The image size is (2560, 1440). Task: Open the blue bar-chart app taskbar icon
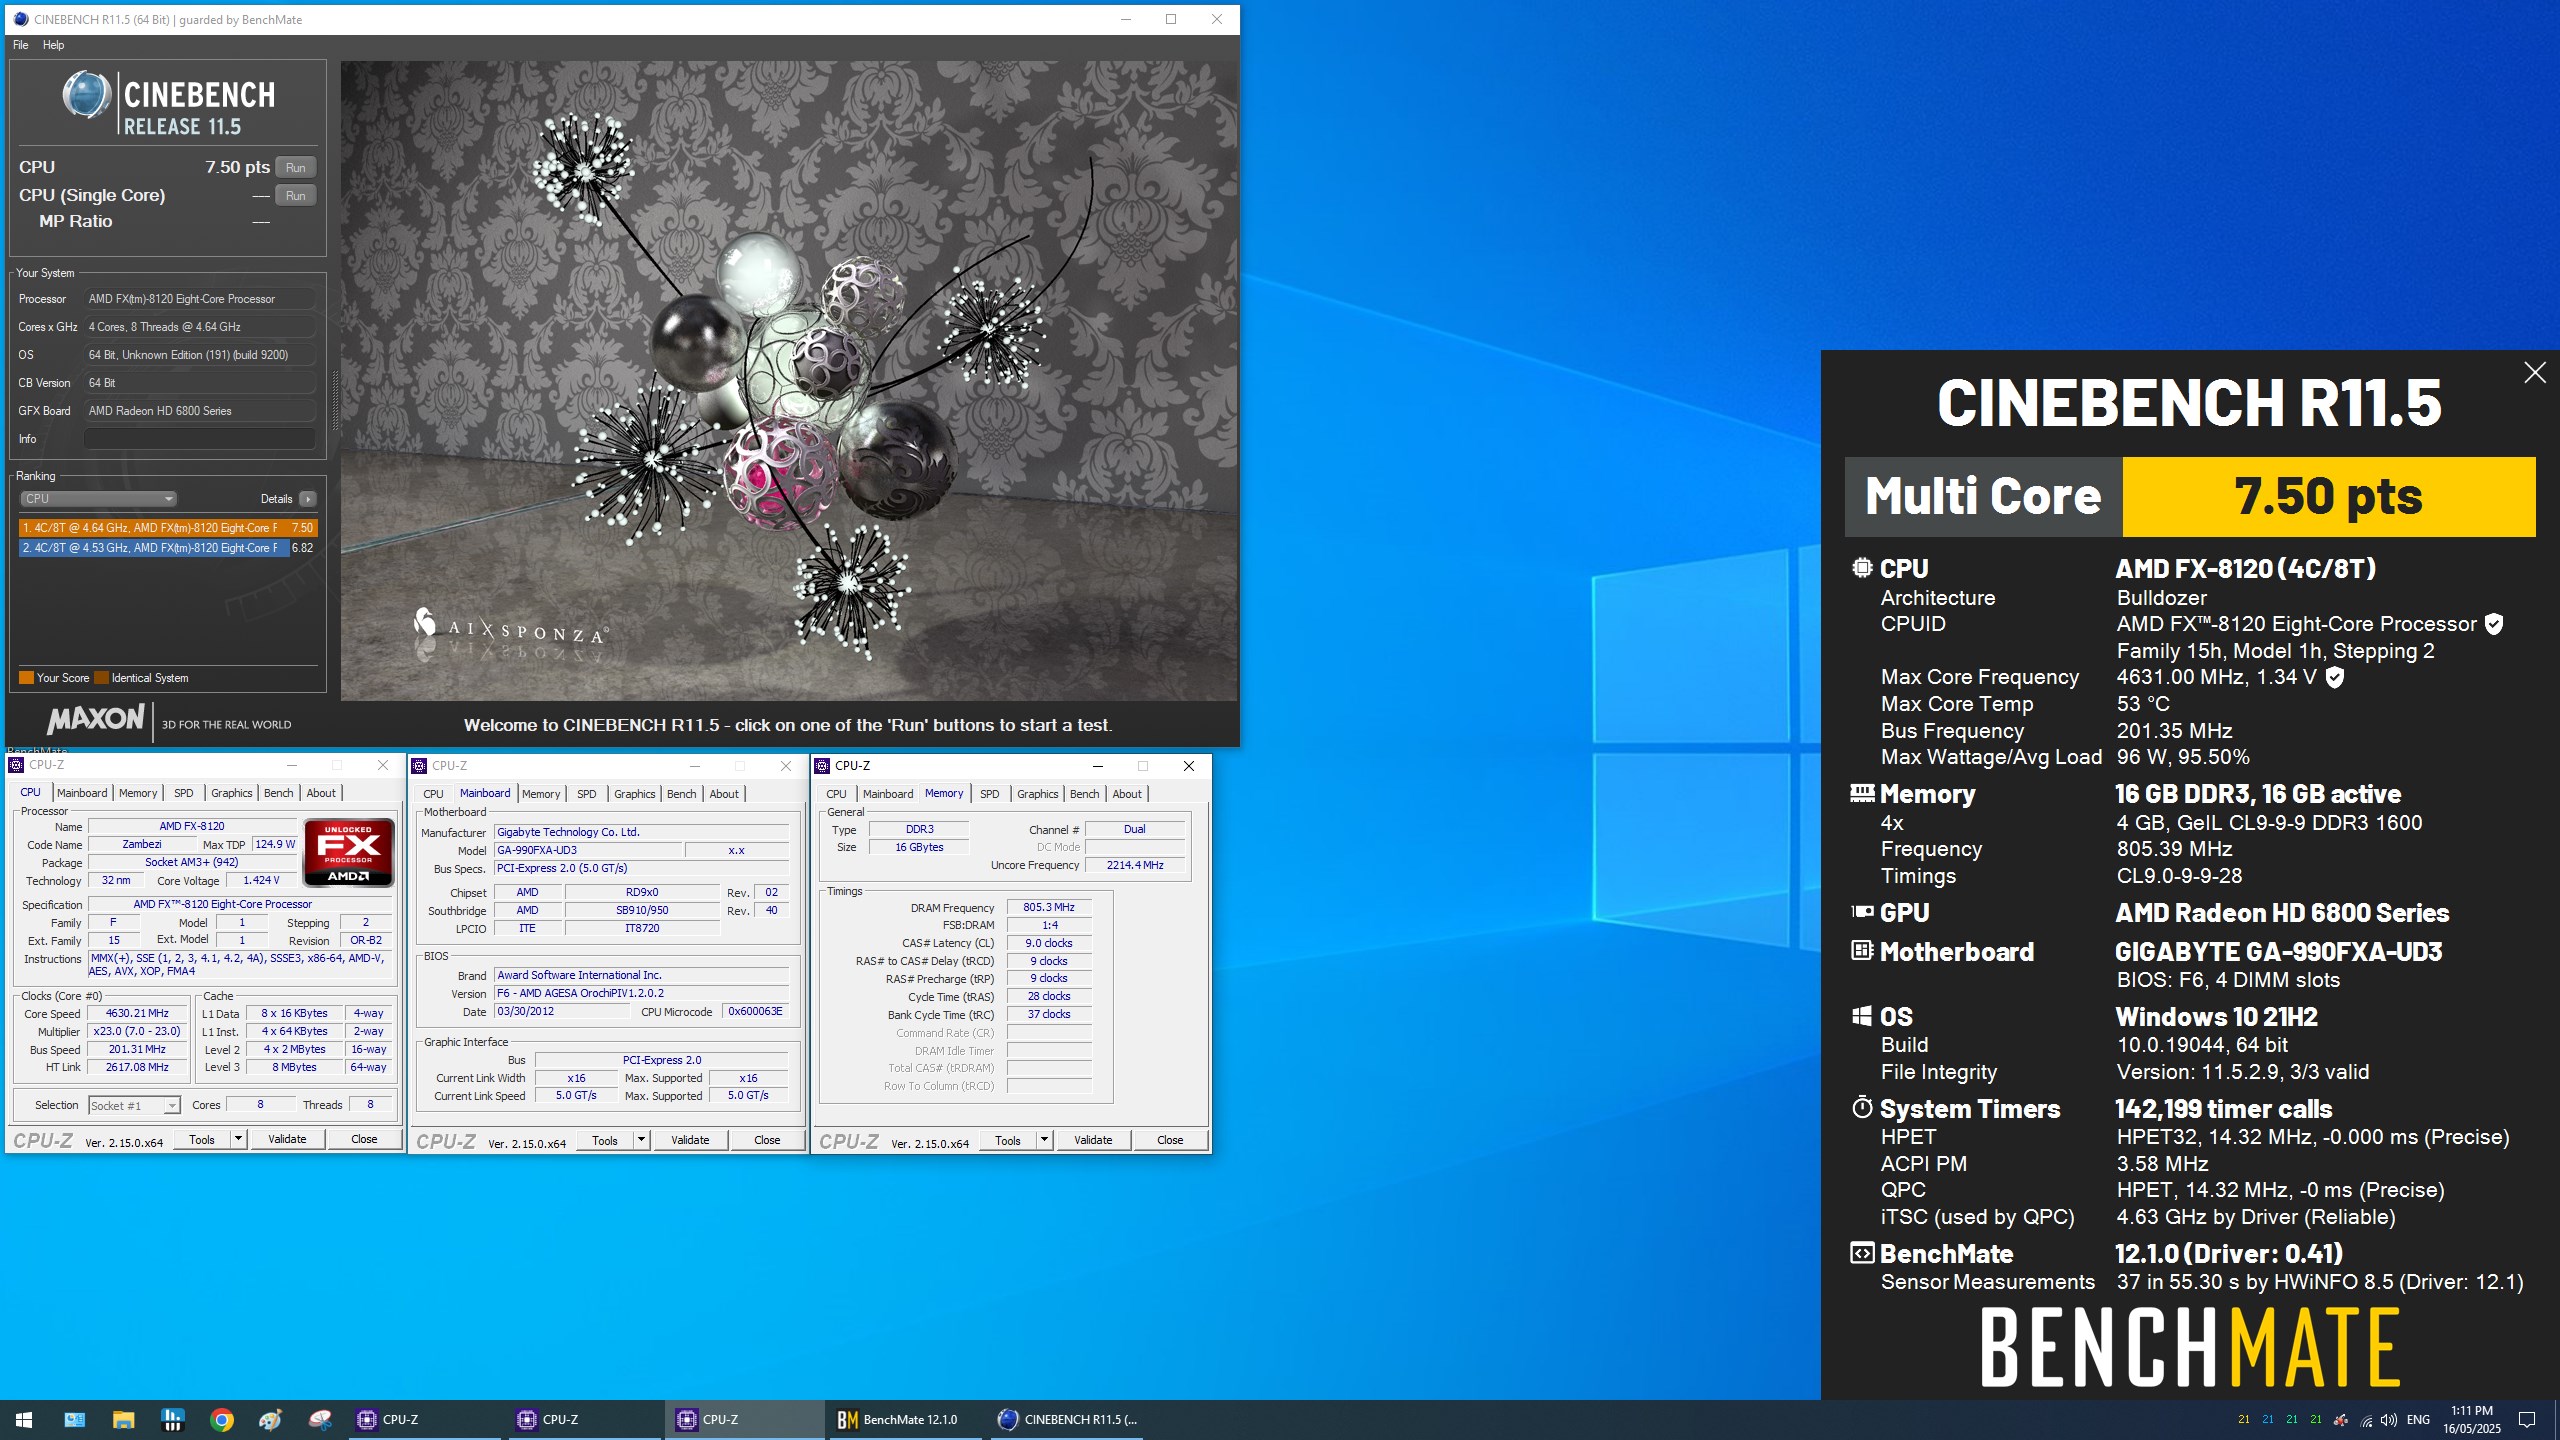point(173,1419)
